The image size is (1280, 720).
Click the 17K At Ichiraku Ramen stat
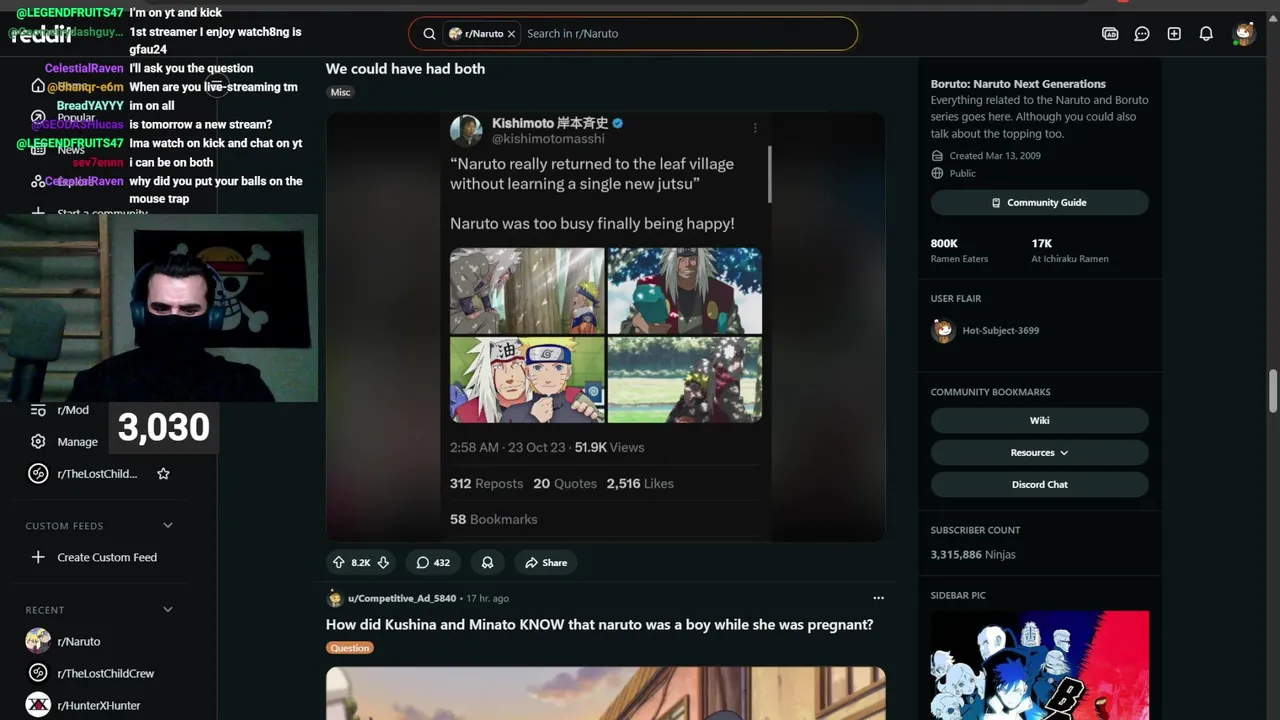[x=1070, y=250]
